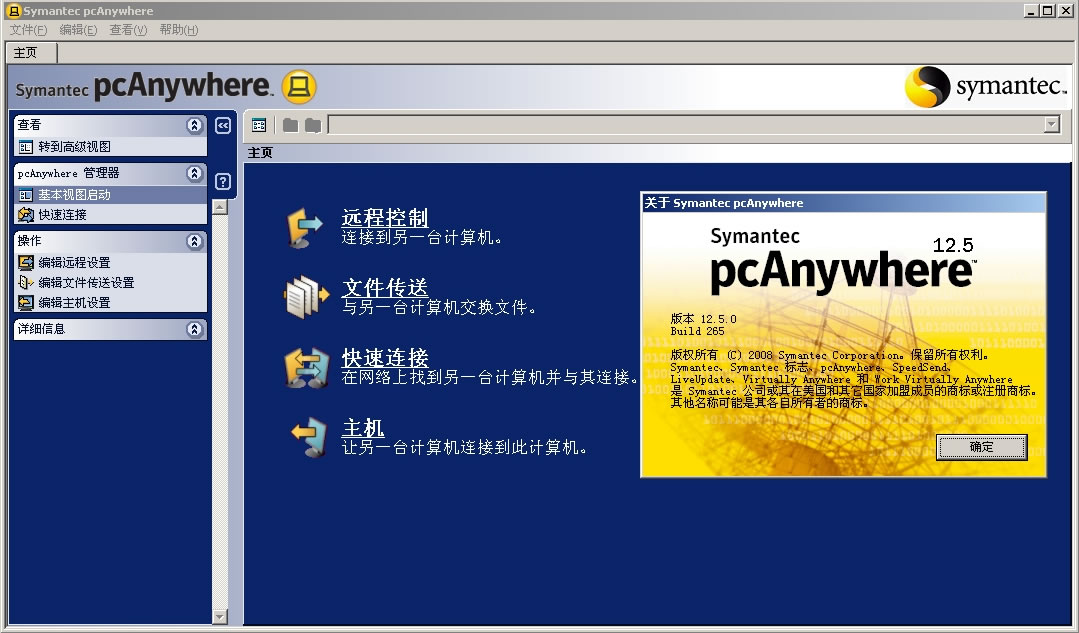Collapse the 查看 panel section
The width and height of the screenshot is (1079, 633).
pos(194,125)
